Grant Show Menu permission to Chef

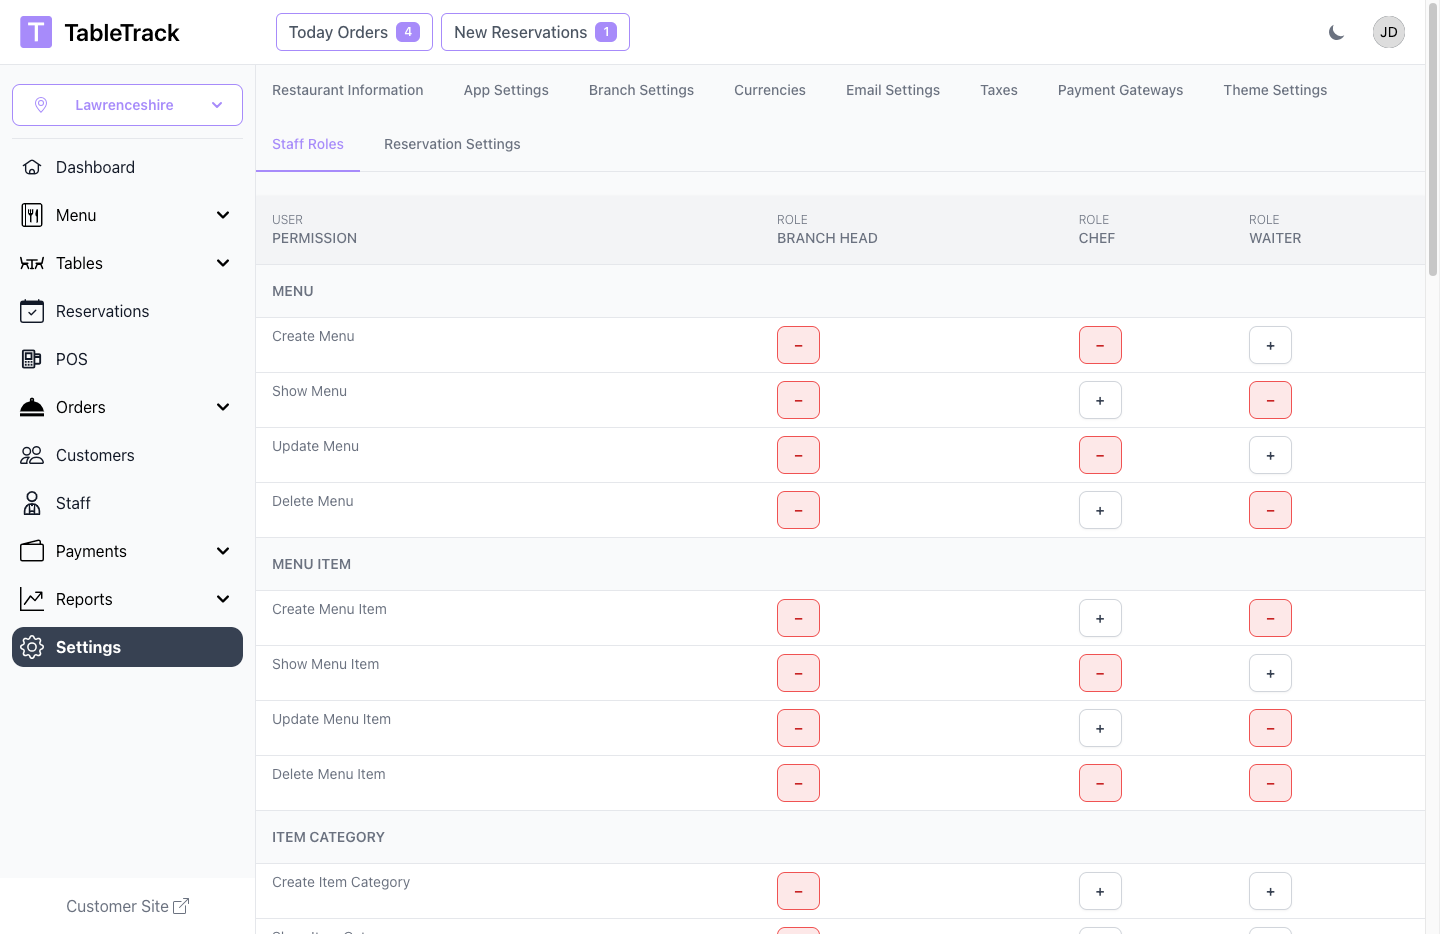coord(1100,400)
